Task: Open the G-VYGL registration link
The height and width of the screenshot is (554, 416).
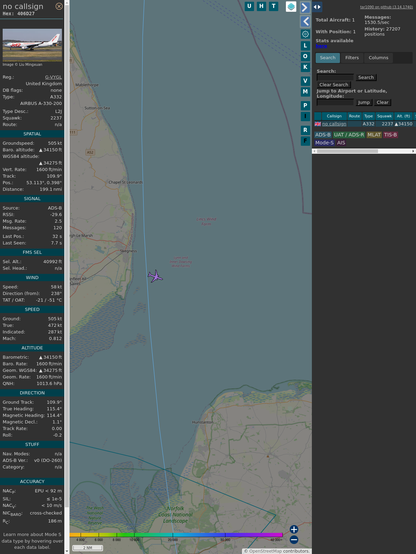Action: point(53,77)
